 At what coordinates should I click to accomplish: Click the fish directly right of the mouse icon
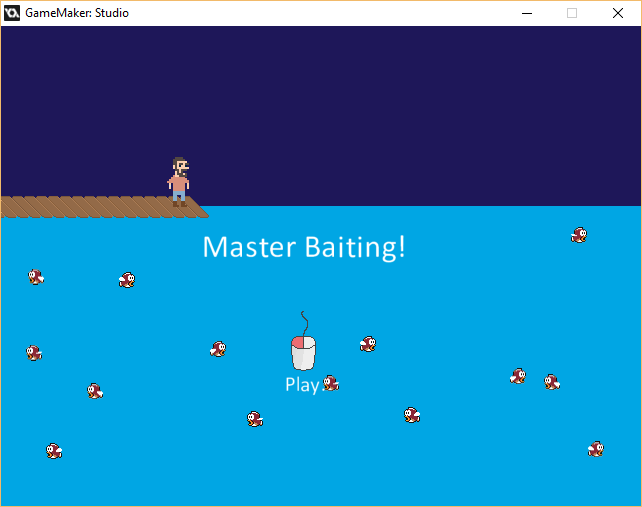368,344
